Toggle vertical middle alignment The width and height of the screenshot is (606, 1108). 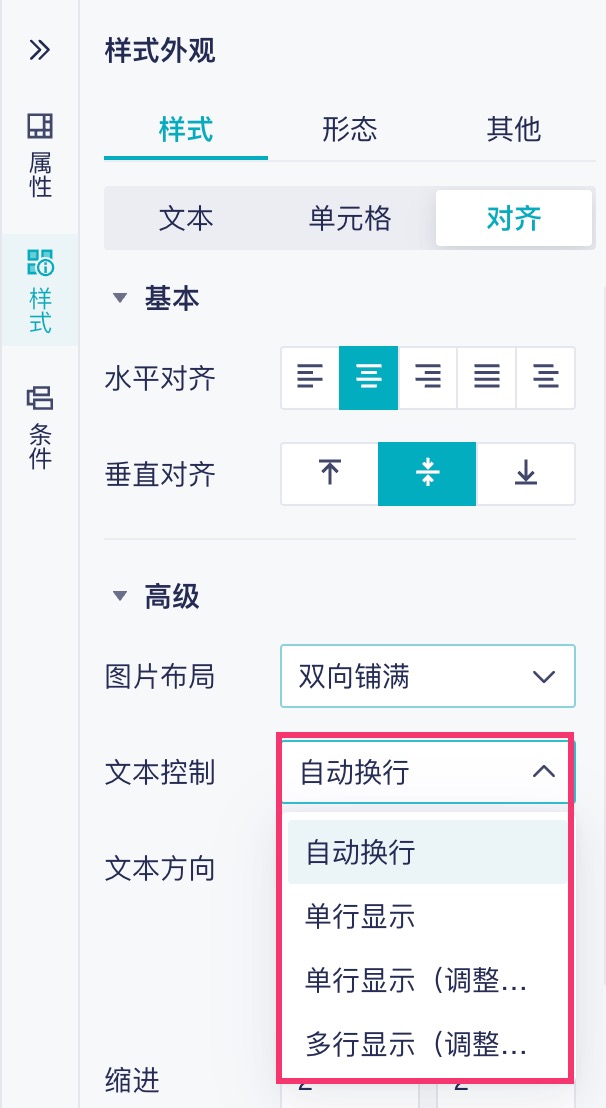(427, 474)
